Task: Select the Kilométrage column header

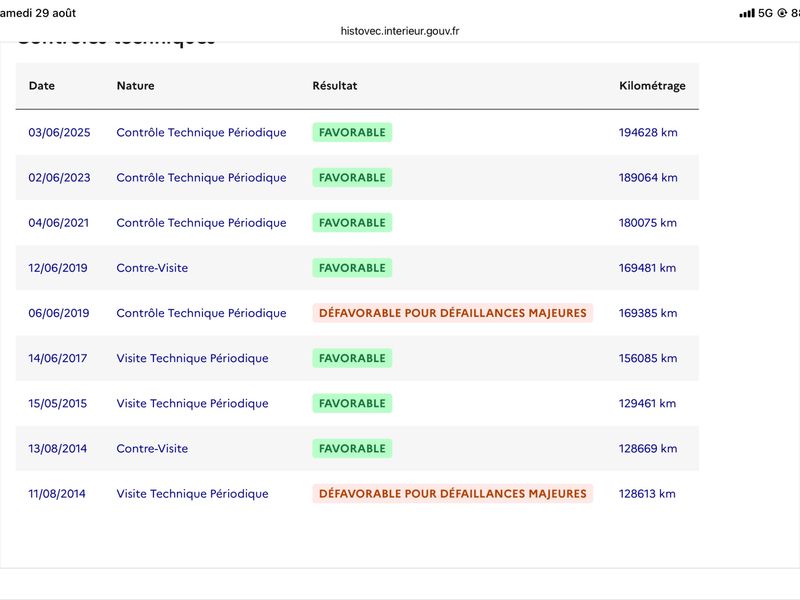Action: pos(652,86)
